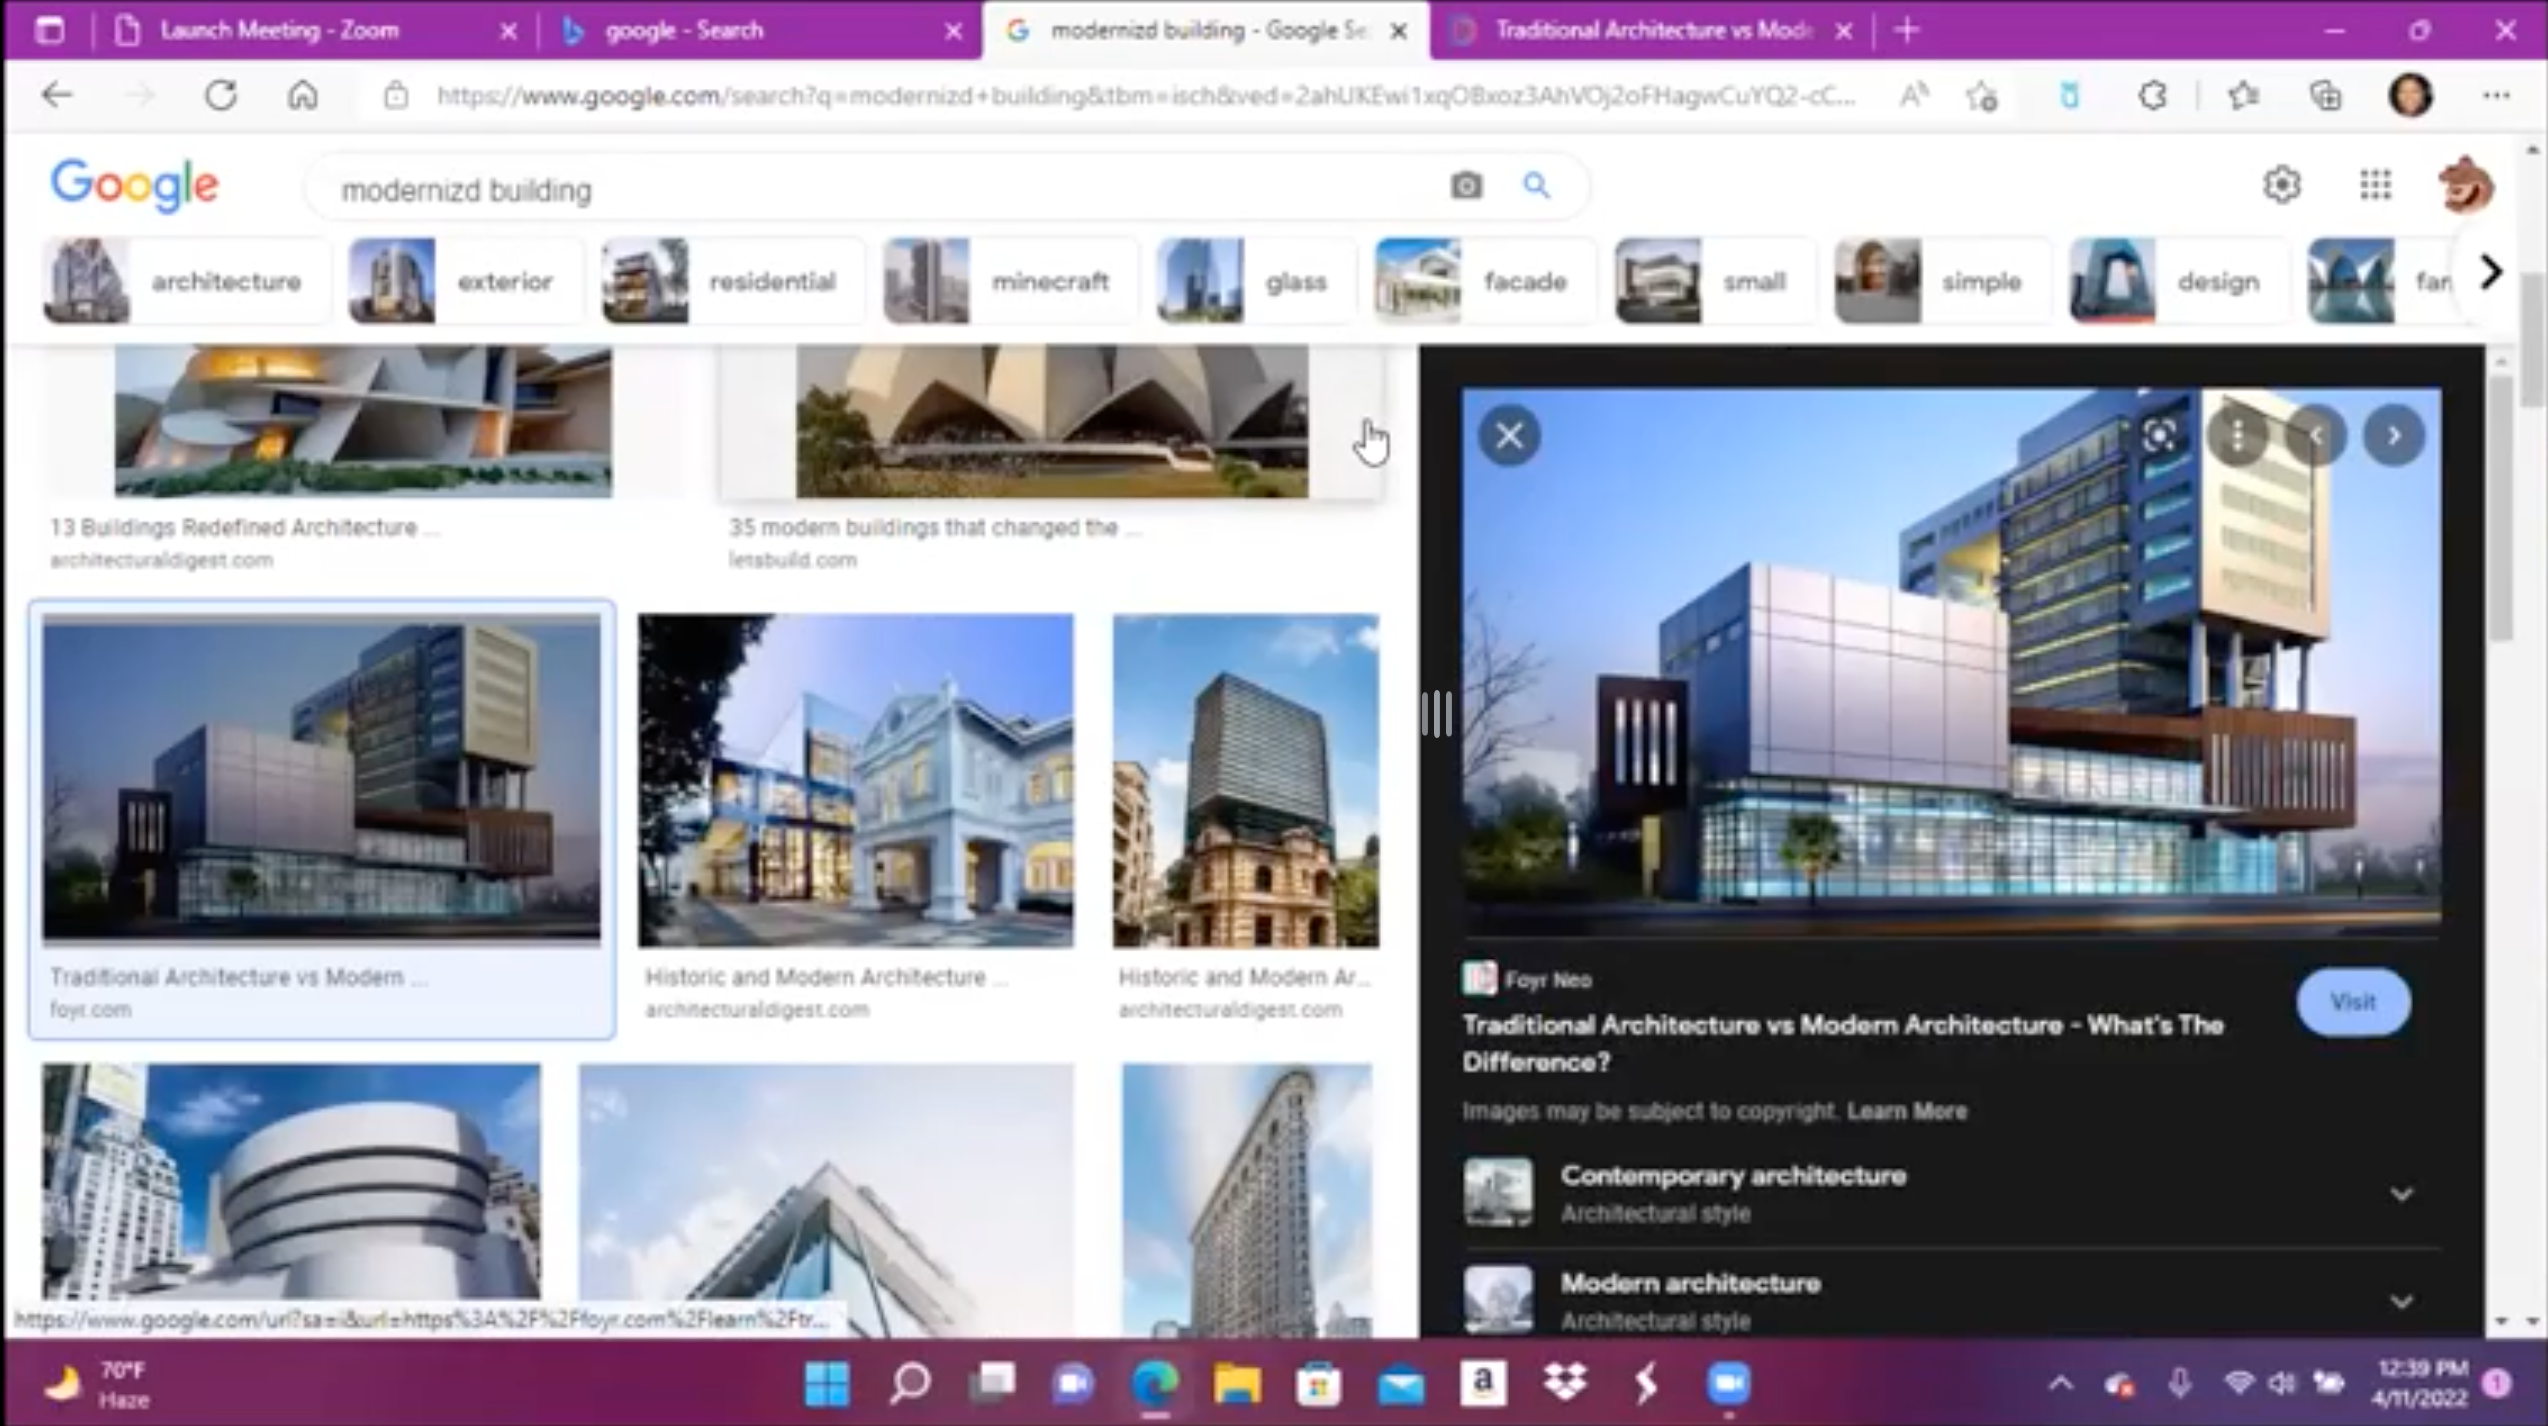Open three-dot menu on preview image
The image size is (2548, 1426).
click(2237, 436)
